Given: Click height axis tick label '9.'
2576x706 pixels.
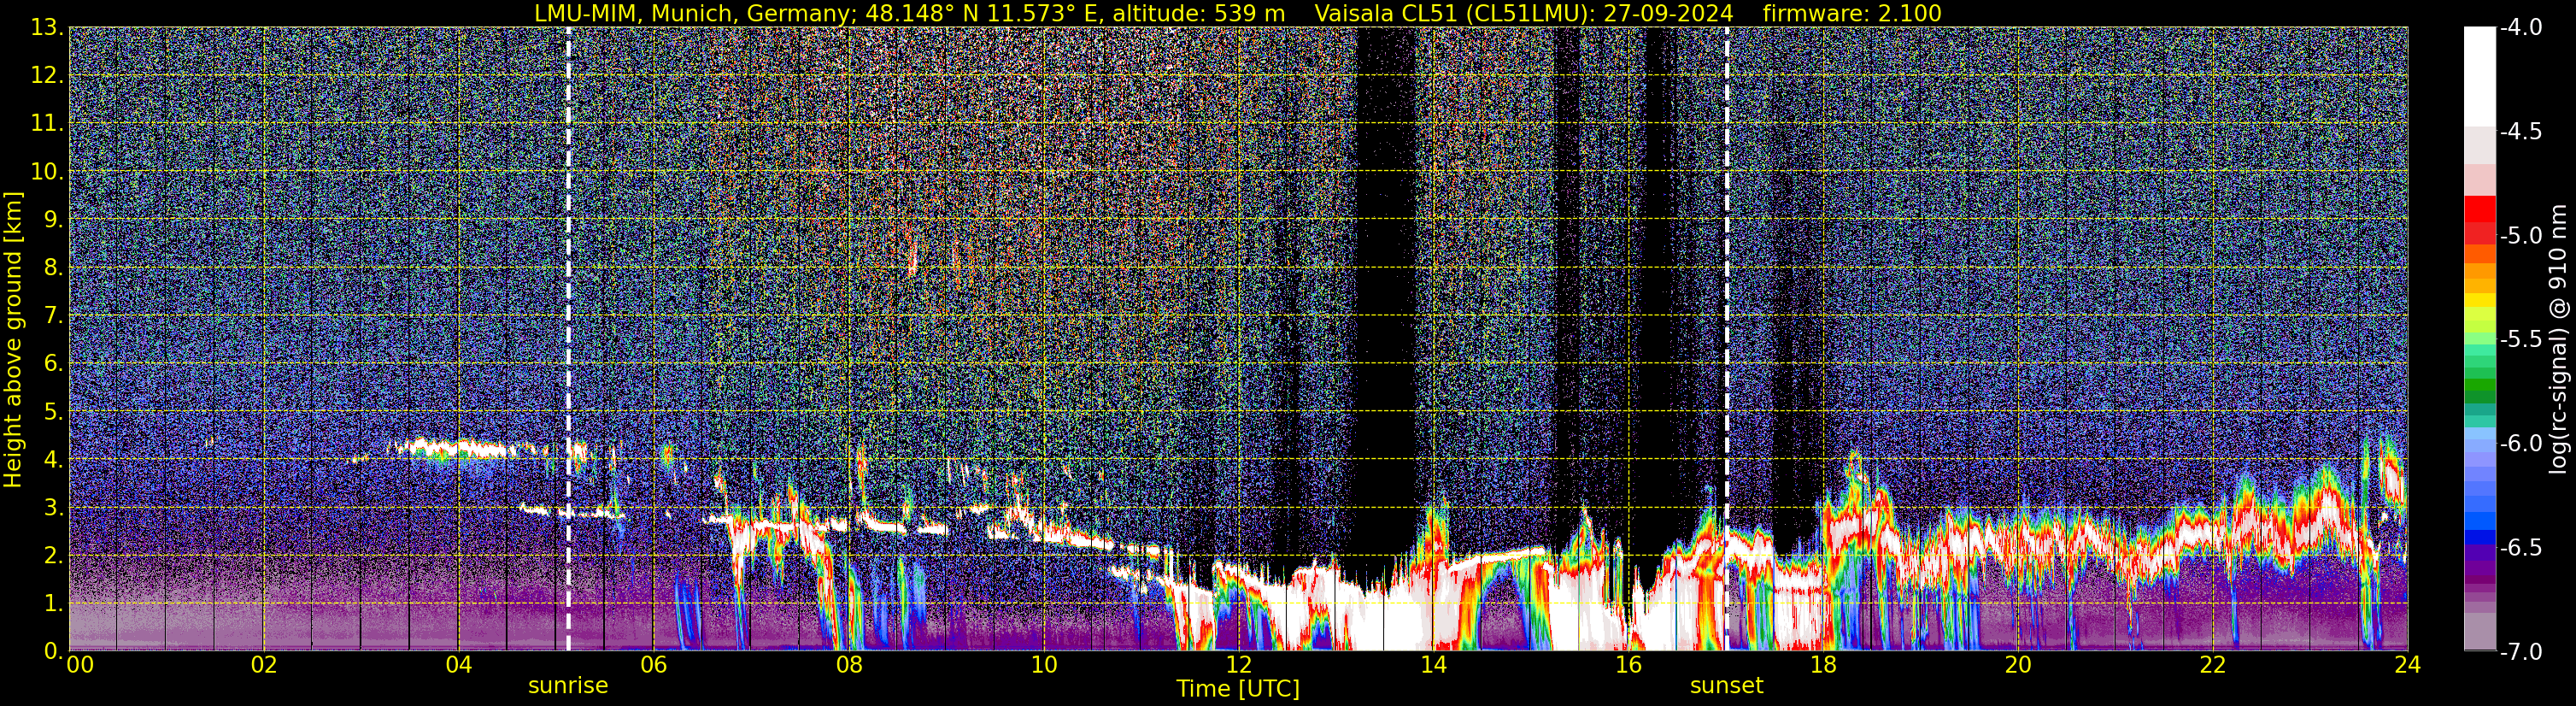Looking at the screenshot, I should (x=52, y=219).
